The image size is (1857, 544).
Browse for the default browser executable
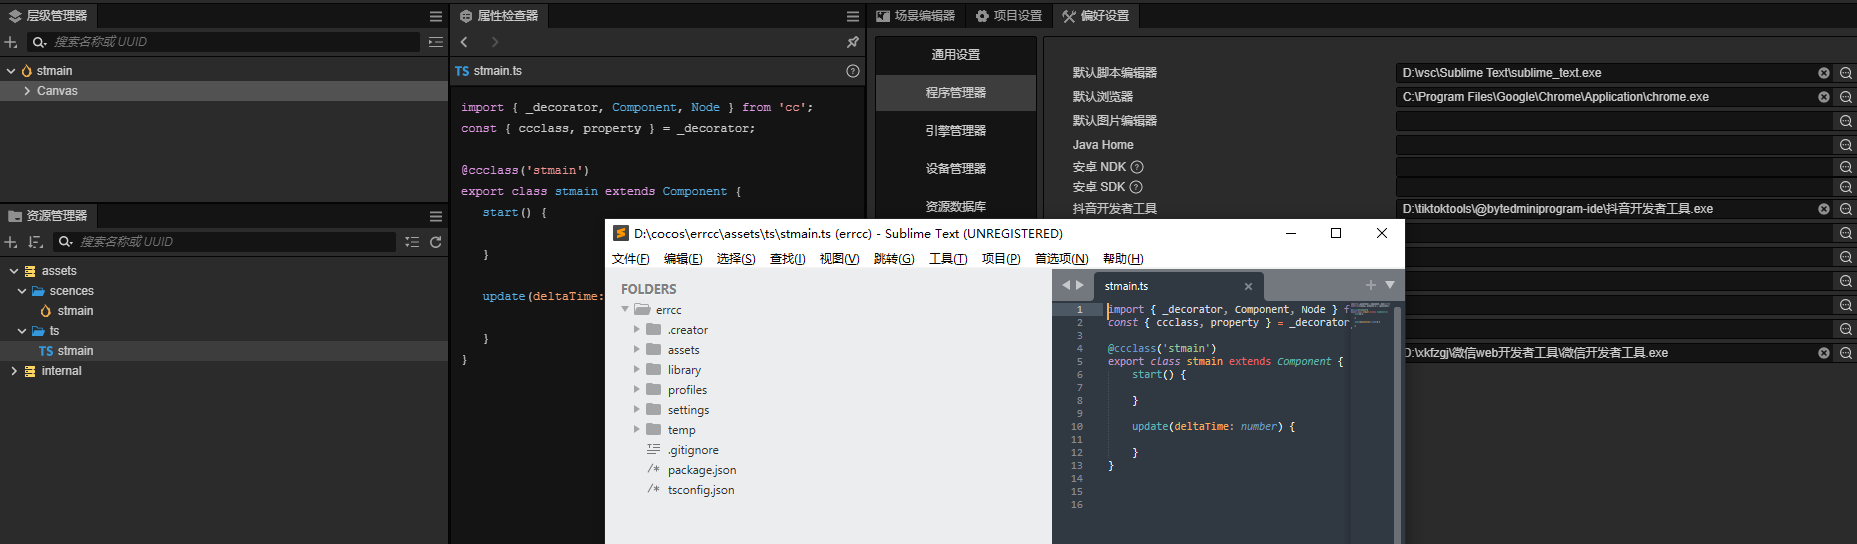[x=1846, y=97]
